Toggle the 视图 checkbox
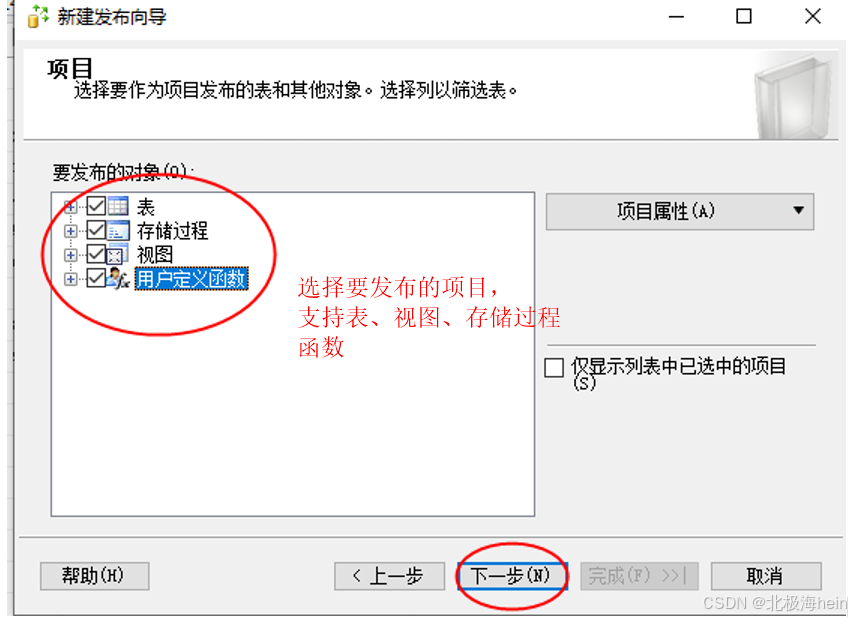Image resolution: width=851 pixels, height=618 pixels. pos(96,254)
